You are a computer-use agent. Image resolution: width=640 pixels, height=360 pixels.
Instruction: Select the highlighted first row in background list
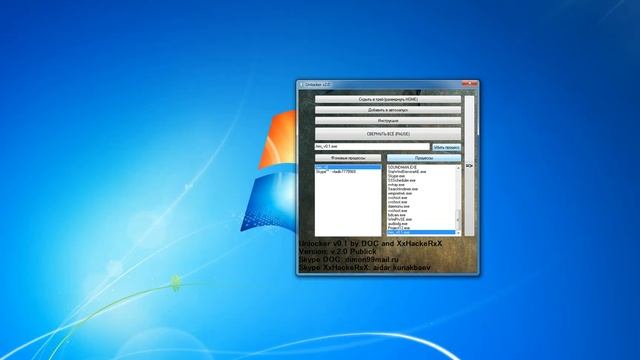[348, 167]
